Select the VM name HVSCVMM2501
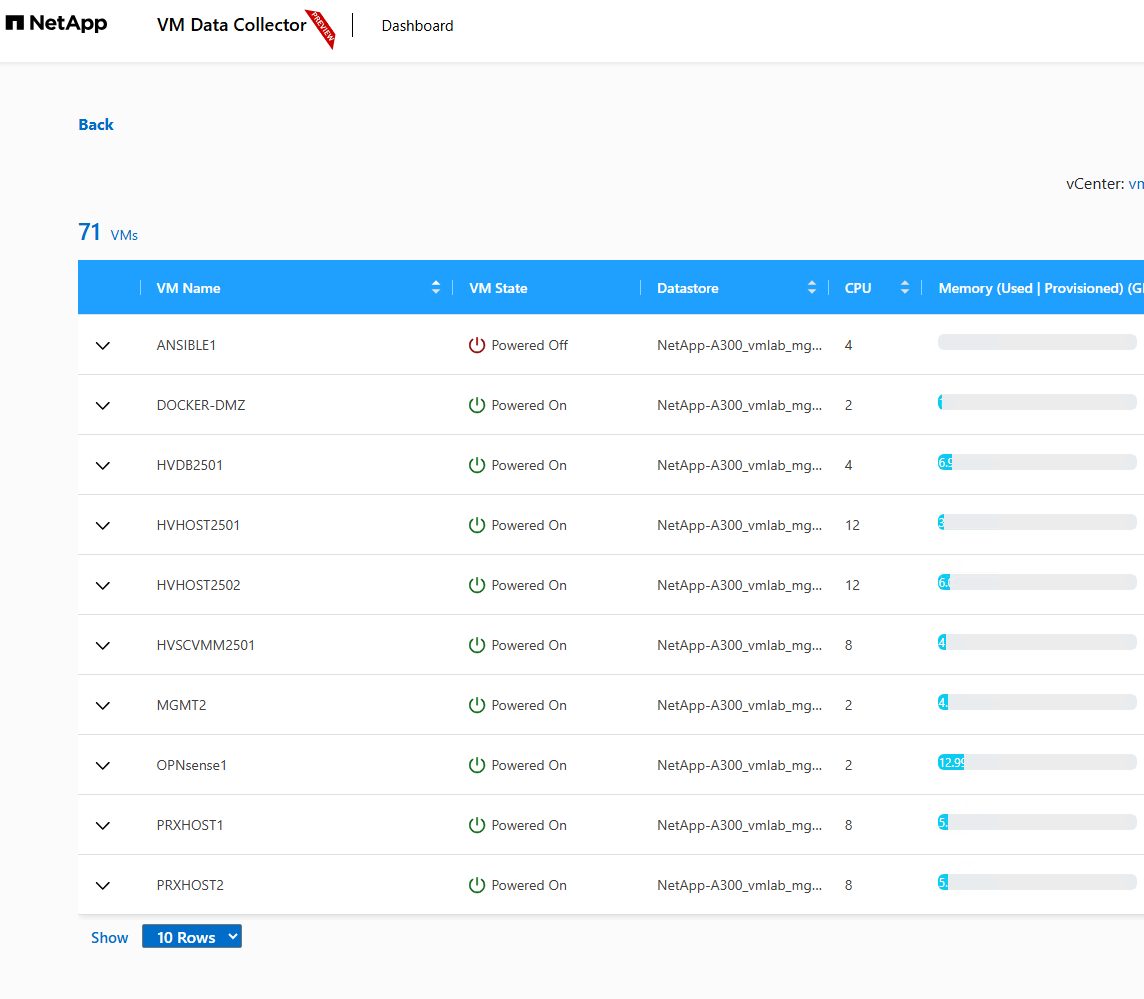Image resolution: width=1144 pixels, height=999 pixels. (206, 645)
